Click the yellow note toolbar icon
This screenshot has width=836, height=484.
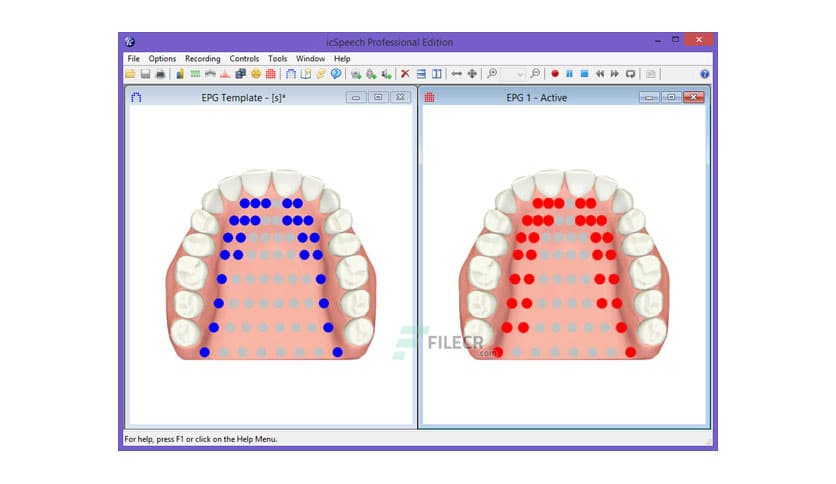pyautogui.click(x=320, y=74)
